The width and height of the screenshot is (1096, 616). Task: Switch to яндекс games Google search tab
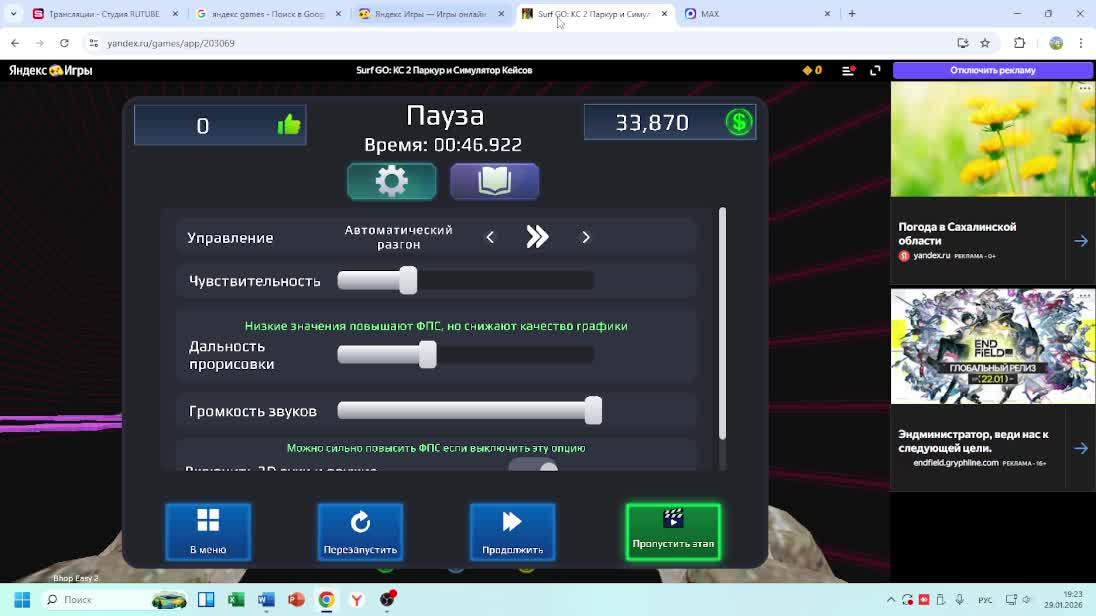[x=267, y=14]
